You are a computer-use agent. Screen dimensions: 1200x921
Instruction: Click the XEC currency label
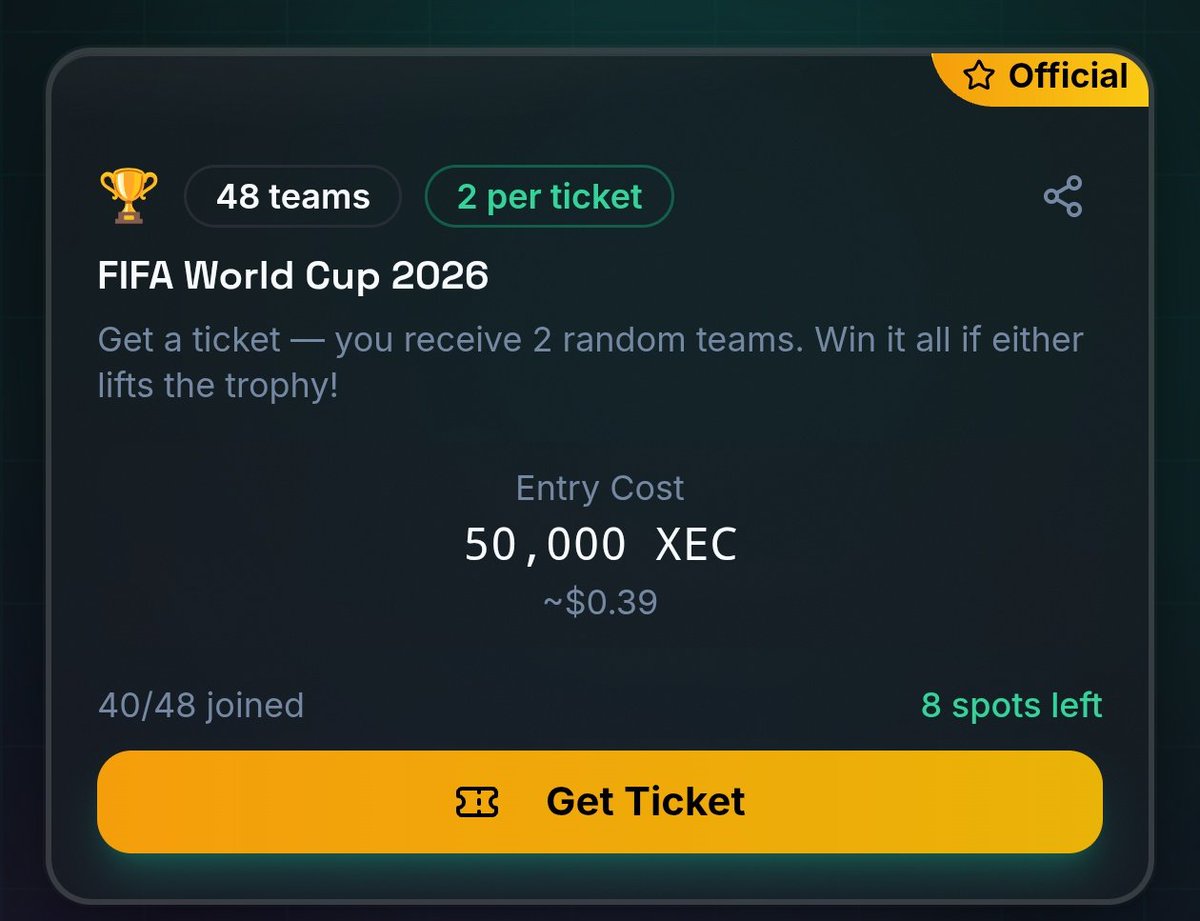[696, 544]
